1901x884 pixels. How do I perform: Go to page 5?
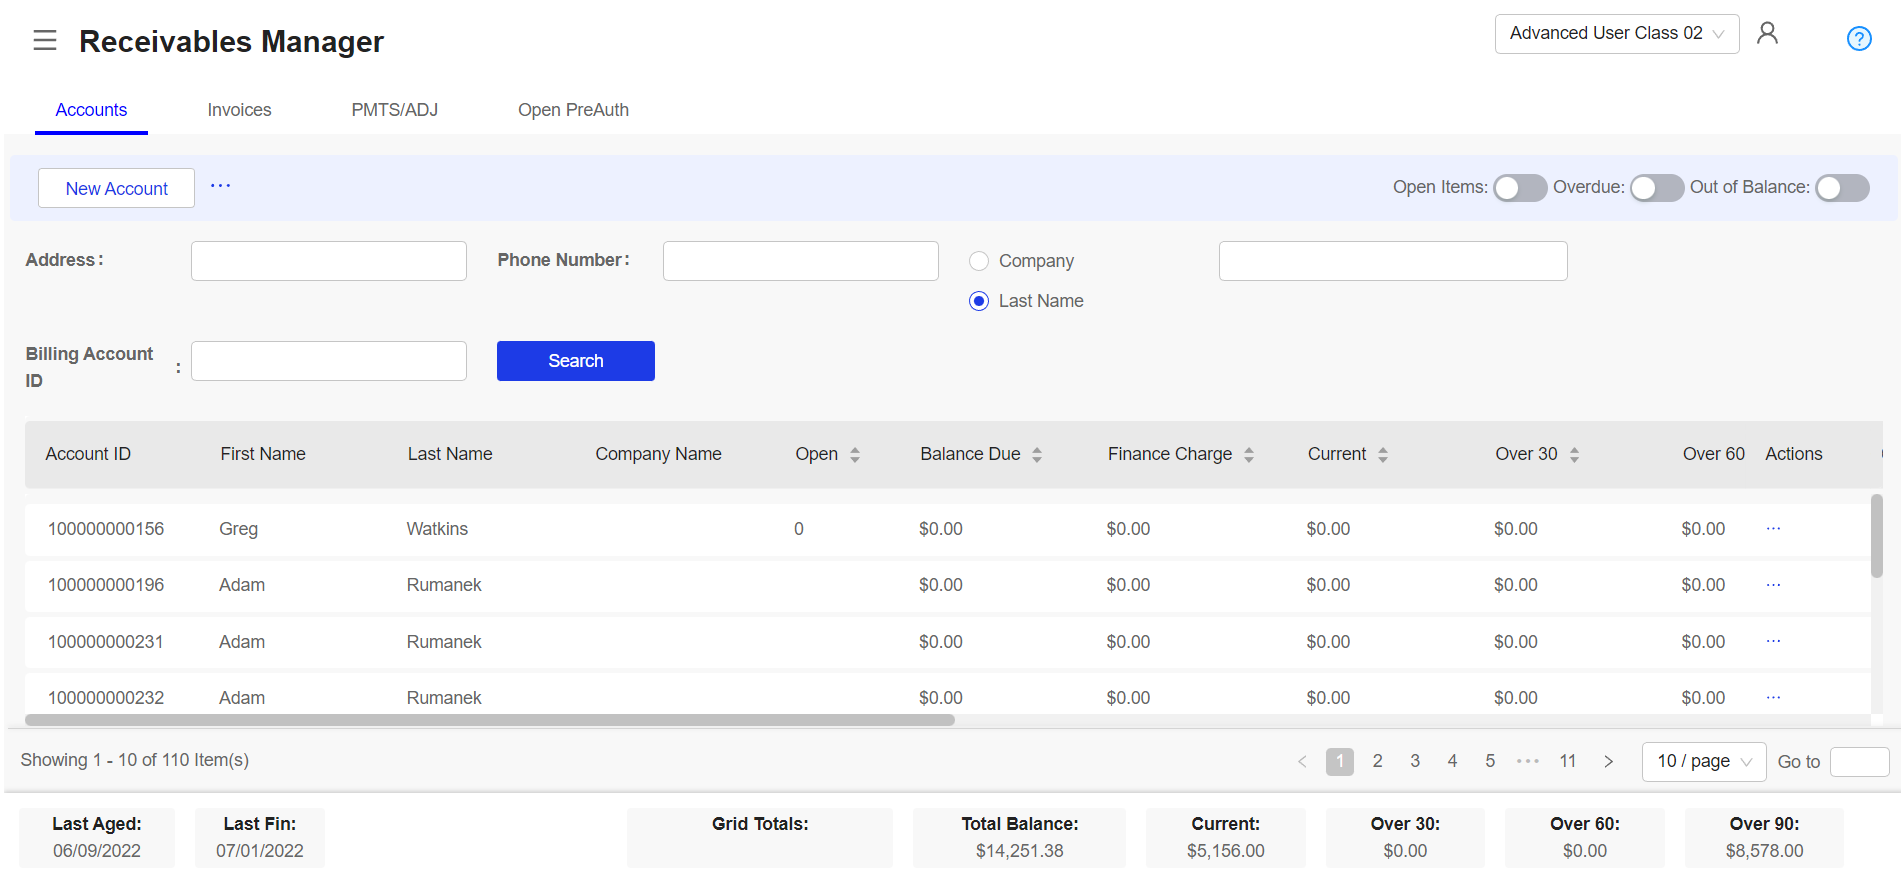[1490, 762]
